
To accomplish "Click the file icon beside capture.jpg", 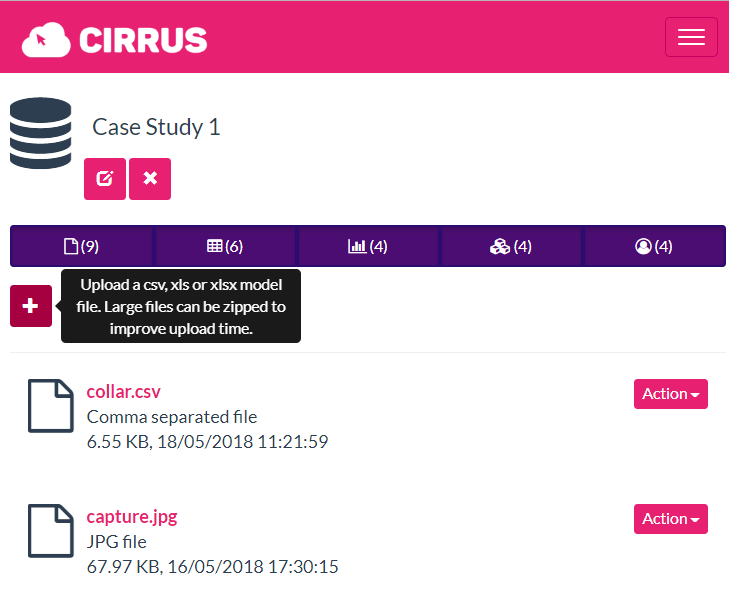I will click(x=51, y=532).
